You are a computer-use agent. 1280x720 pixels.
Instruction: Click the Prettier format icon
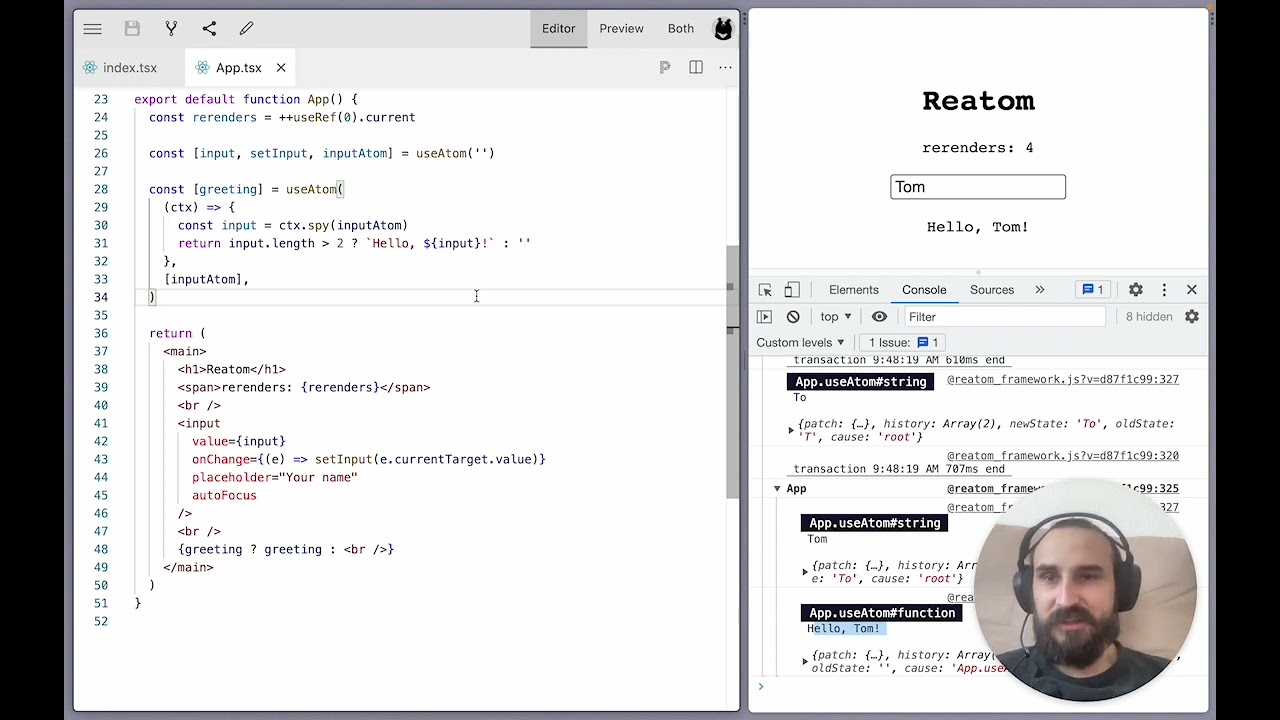665,67
